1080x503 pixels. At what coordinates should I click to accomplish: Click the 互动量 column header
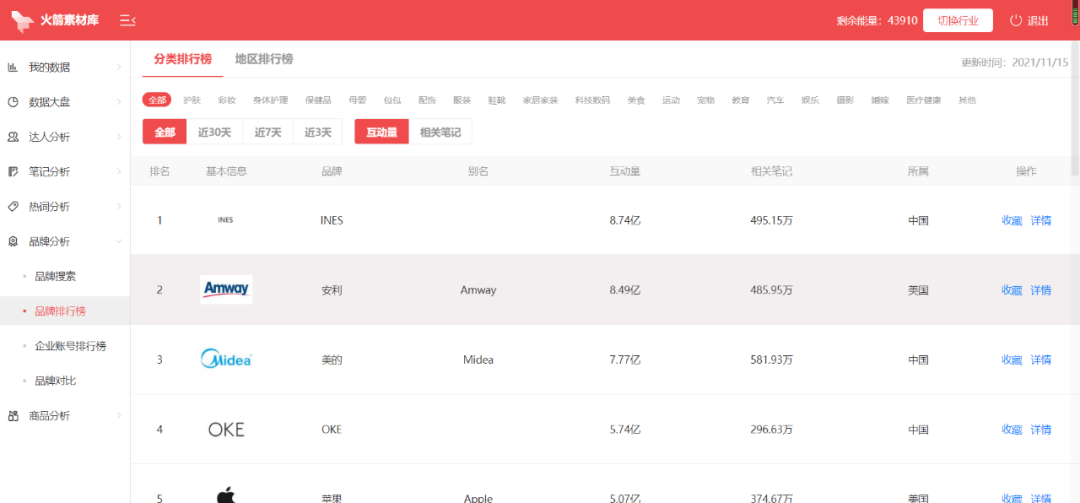click(x=625, y=172)
